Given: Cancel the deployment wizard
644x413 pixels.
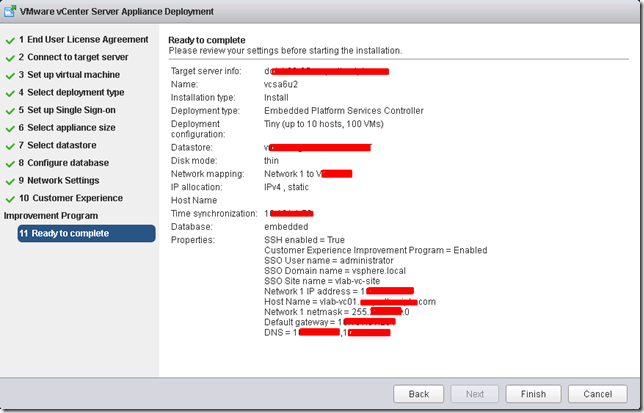Looking at the screenshot, I should pos(598,394).
